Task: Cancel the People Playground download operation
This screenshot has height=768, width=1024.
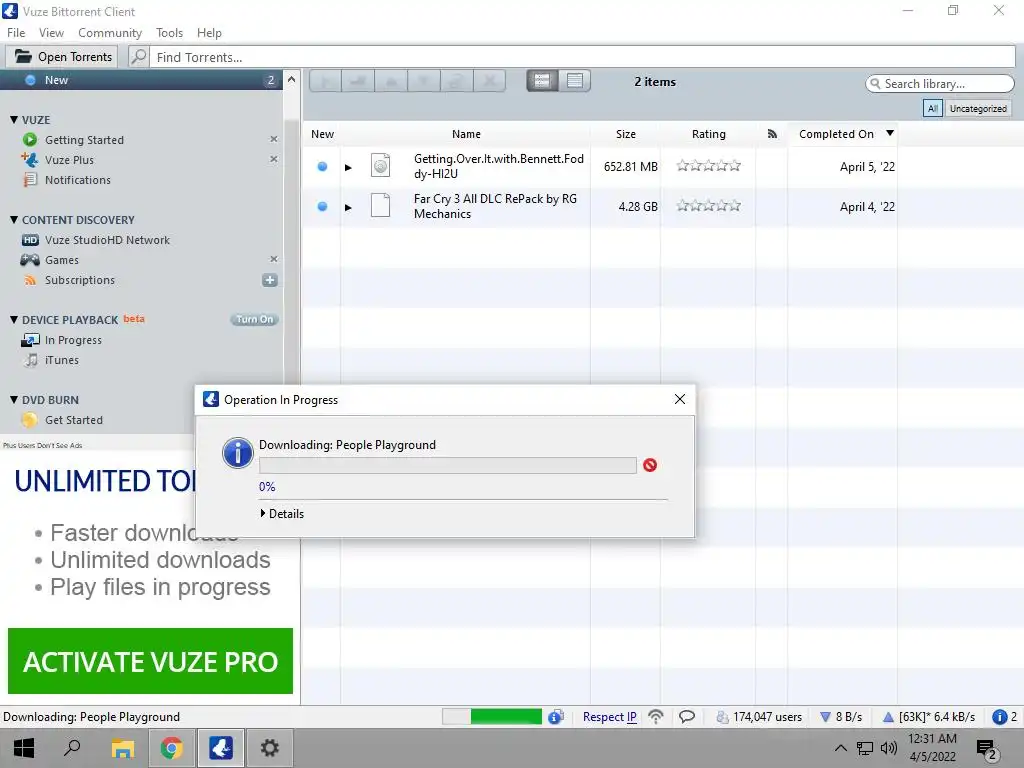Action: [x=650, y=465]
